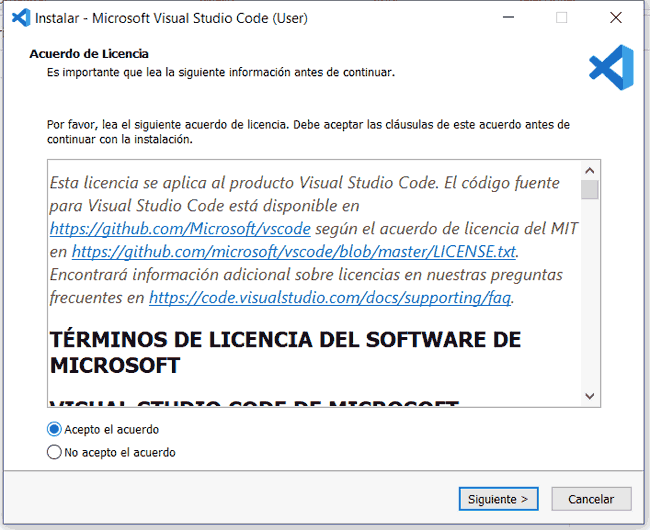This screenshot has height=530, width=650.
Task: Click the Cancelar button
Action: [x=591, y=499]
